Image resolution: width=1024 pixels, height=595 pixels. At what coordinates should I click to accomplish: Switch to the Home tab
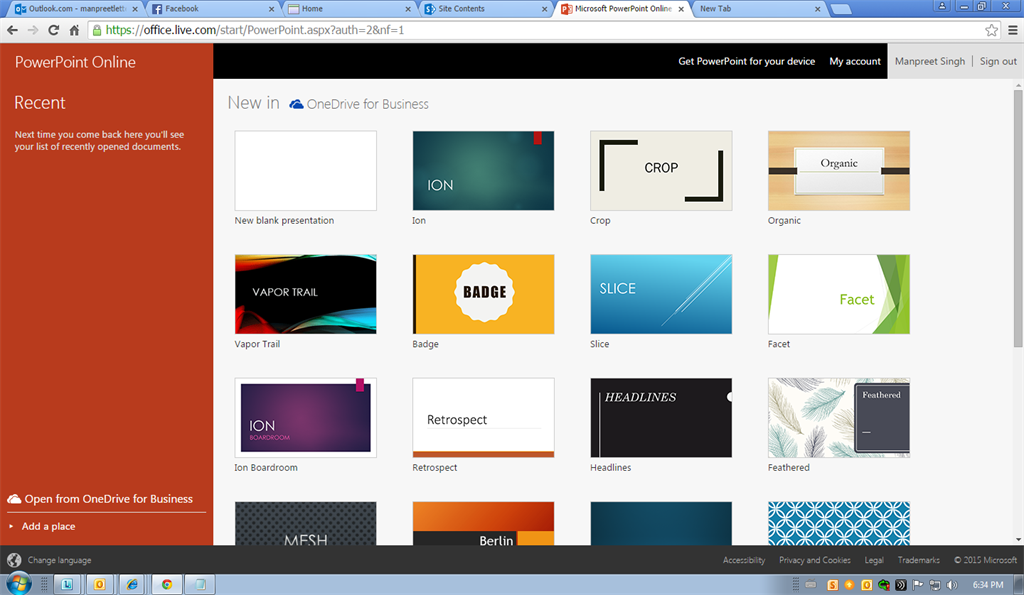pos(349,9)
